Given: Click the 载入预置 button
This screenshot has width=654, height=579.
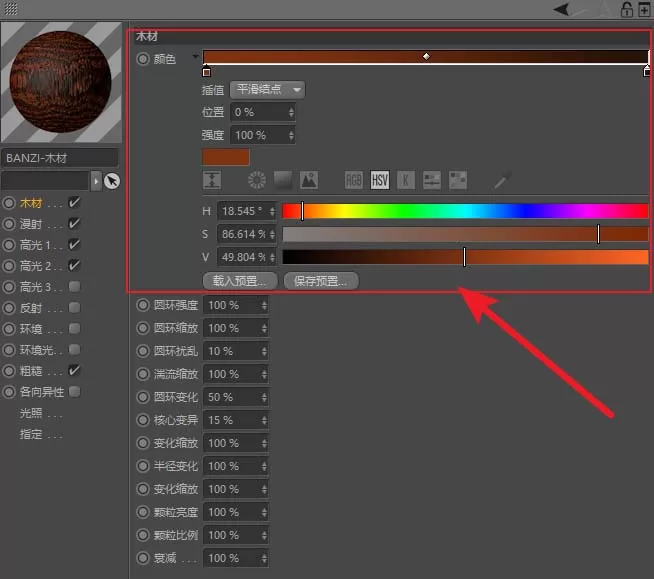Looking at the screenshot, I should pos(240,281).
